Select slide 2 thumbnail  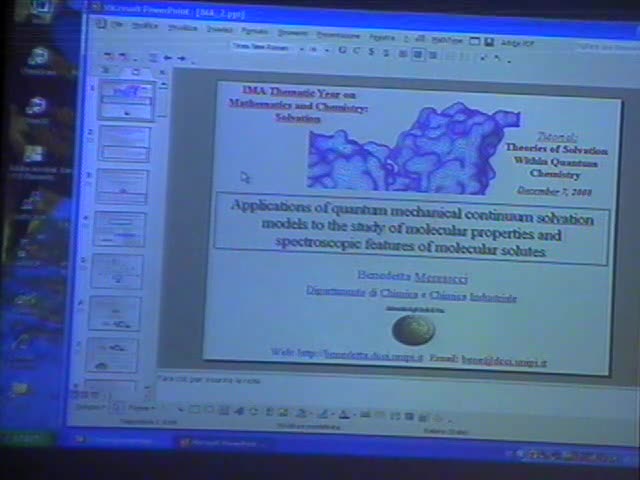[124, 144]
